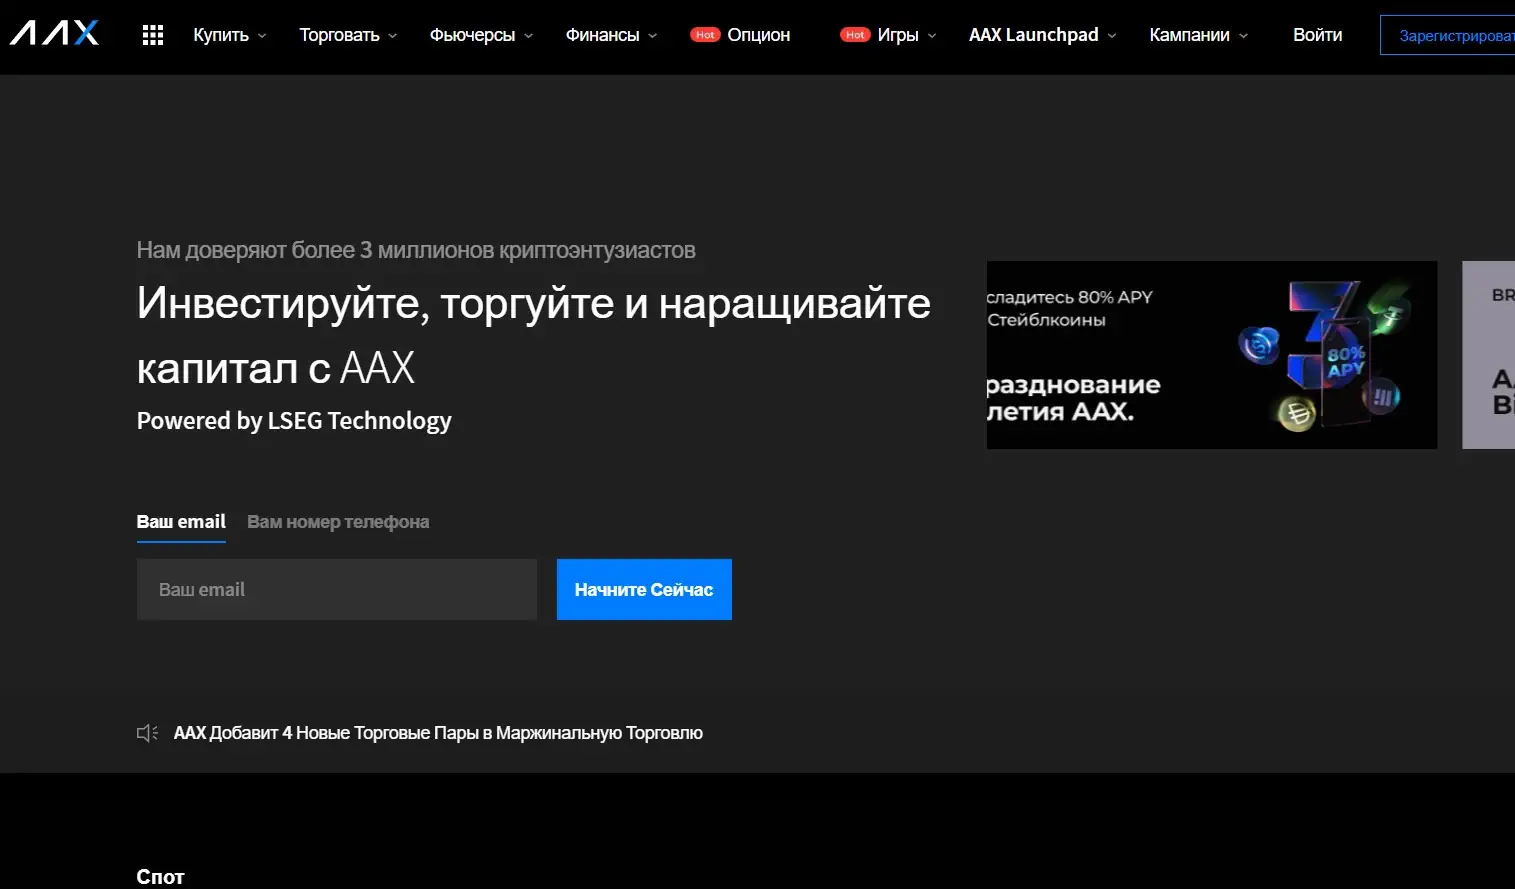Expand the Финансы dropdown chevron
1515x889 pixels.
(x=653, y=36)
